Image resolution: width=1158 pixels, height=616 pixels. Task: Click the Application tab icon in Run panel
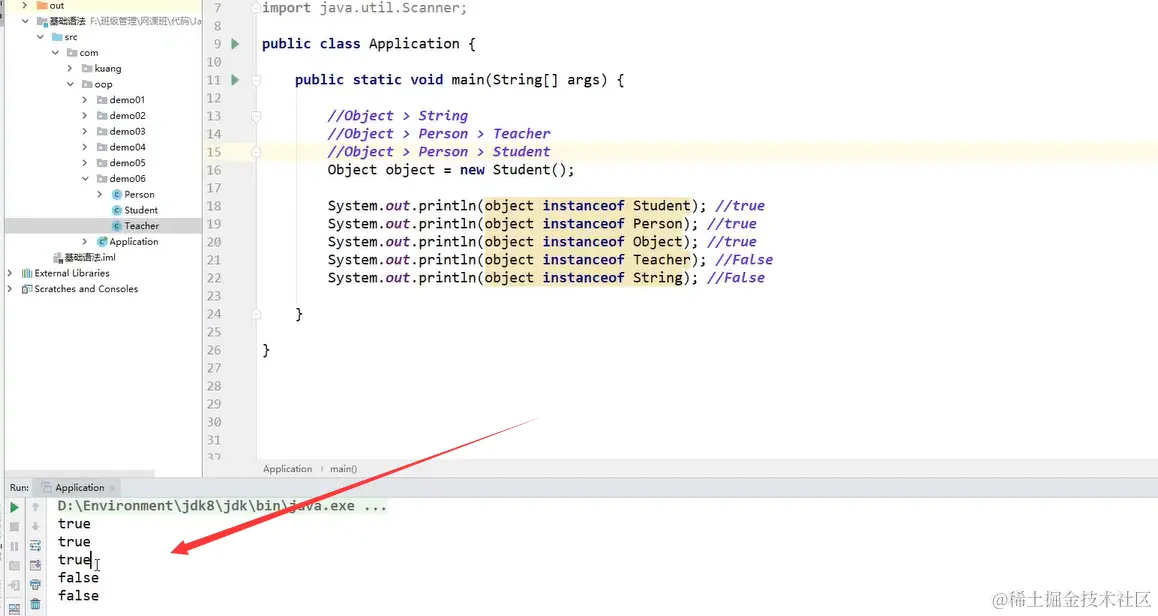(47, 487)
